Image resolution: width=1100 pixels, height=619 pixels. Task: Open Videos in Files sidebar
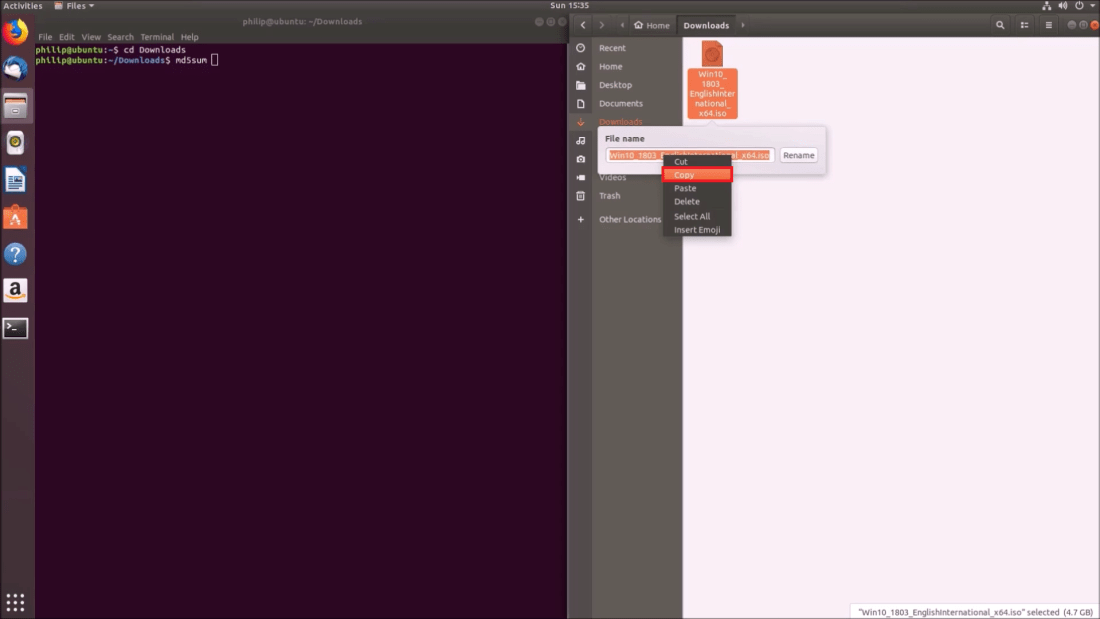click(x=612, y=178)
